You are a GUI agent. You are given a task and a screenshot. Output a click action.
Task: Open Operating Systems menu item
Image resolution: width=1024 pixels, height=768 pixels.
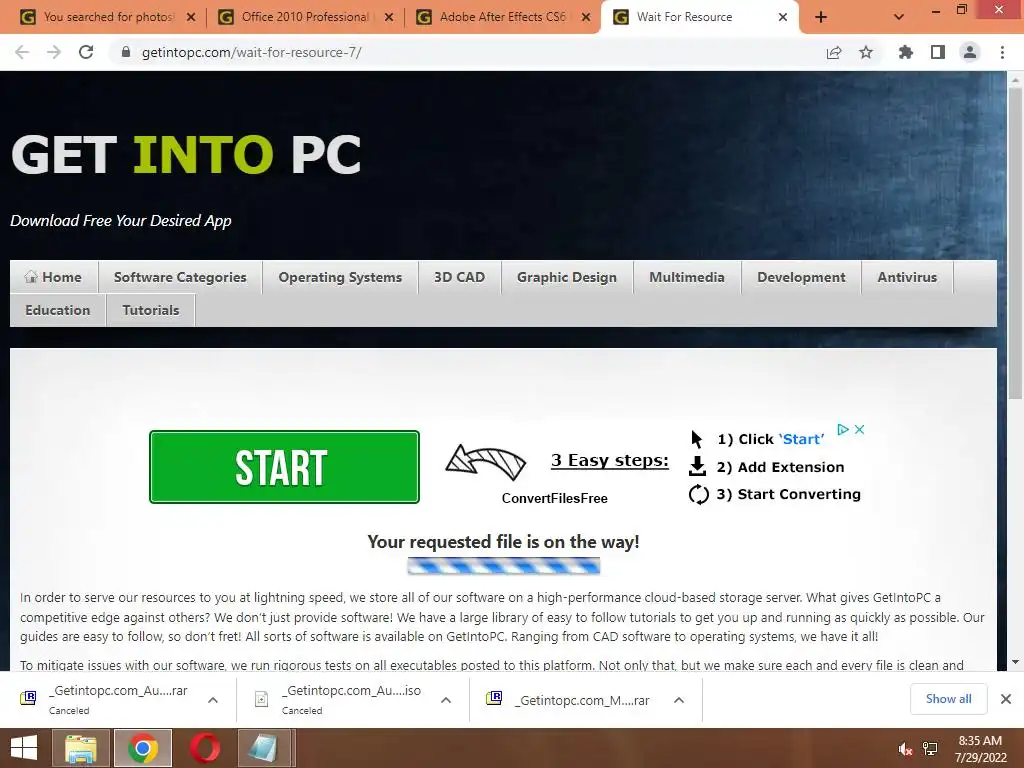[340, 277]
